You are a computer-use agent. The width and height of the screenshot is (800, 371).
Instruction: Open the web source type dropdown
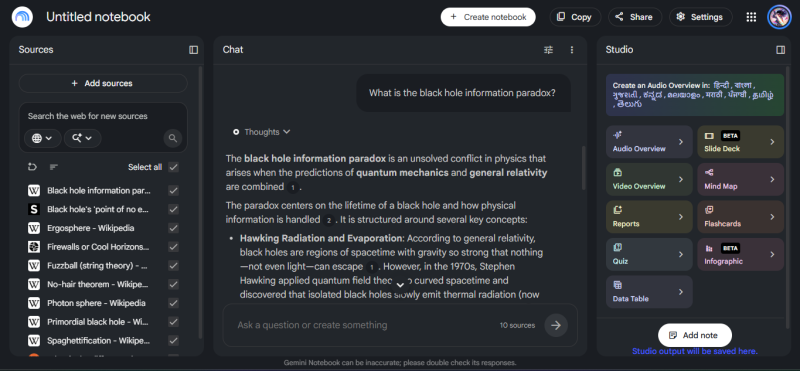pyautogui.click(x=42, y=138)
